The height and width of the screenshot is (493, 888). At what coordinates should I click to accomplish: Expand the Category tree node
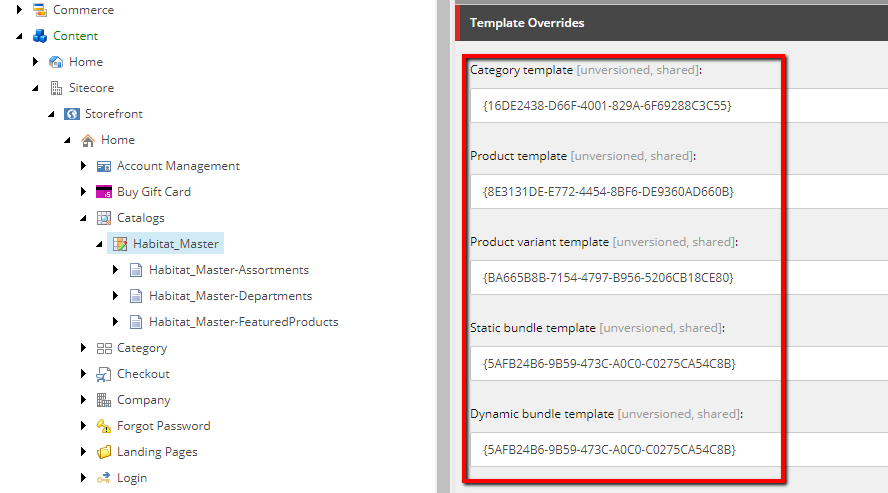(83, 348)
